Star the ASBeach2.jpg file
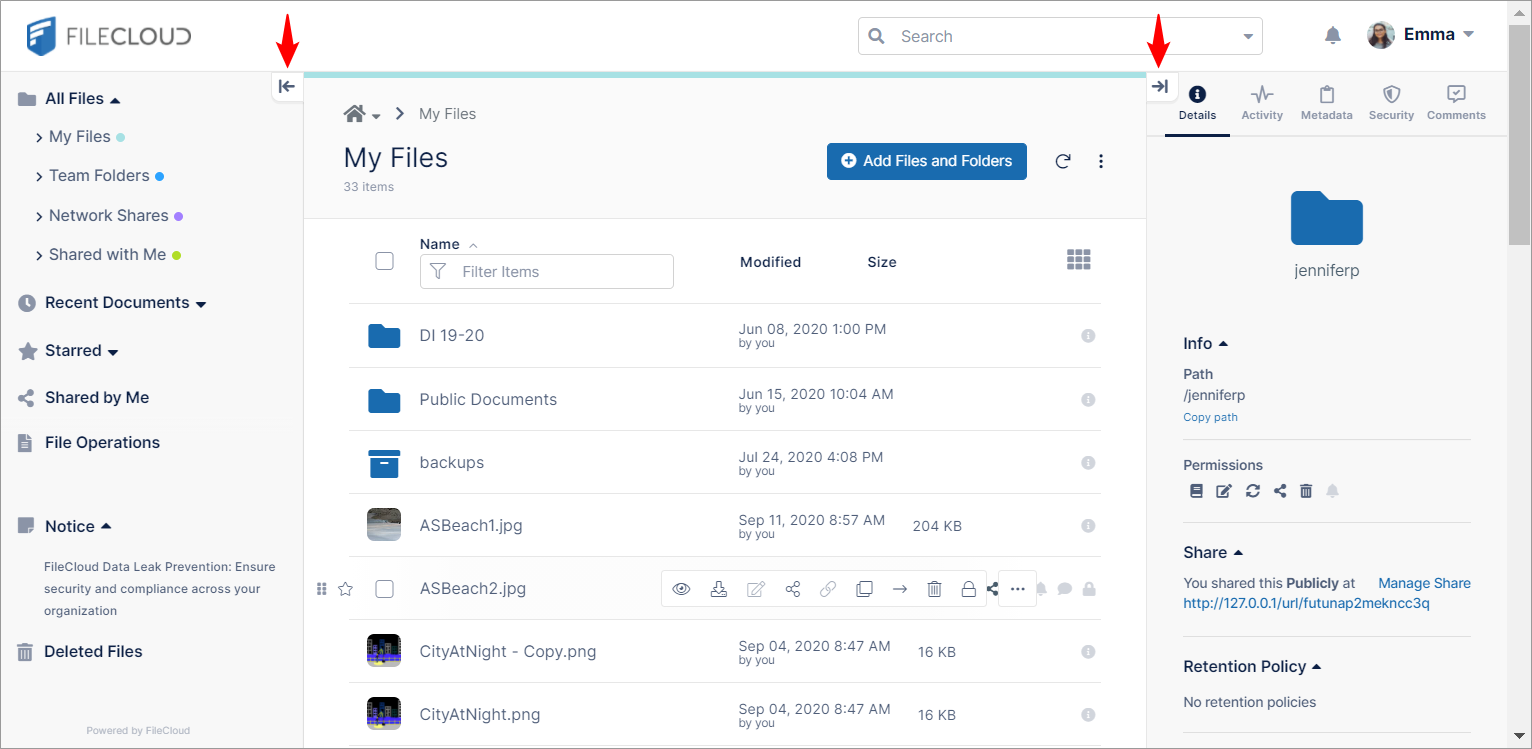The width and height of the screenshot is (1532, 749). point(346,589)
